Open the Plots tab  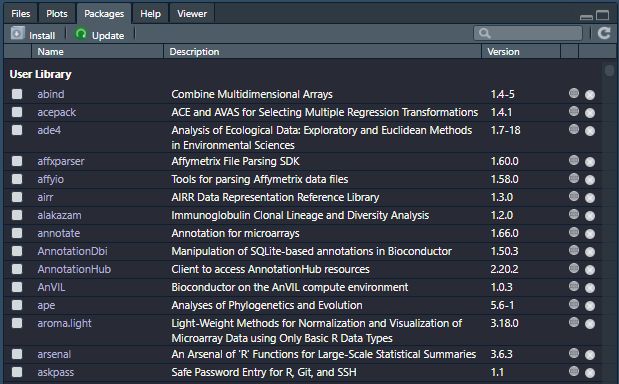(x=56, y=13)
